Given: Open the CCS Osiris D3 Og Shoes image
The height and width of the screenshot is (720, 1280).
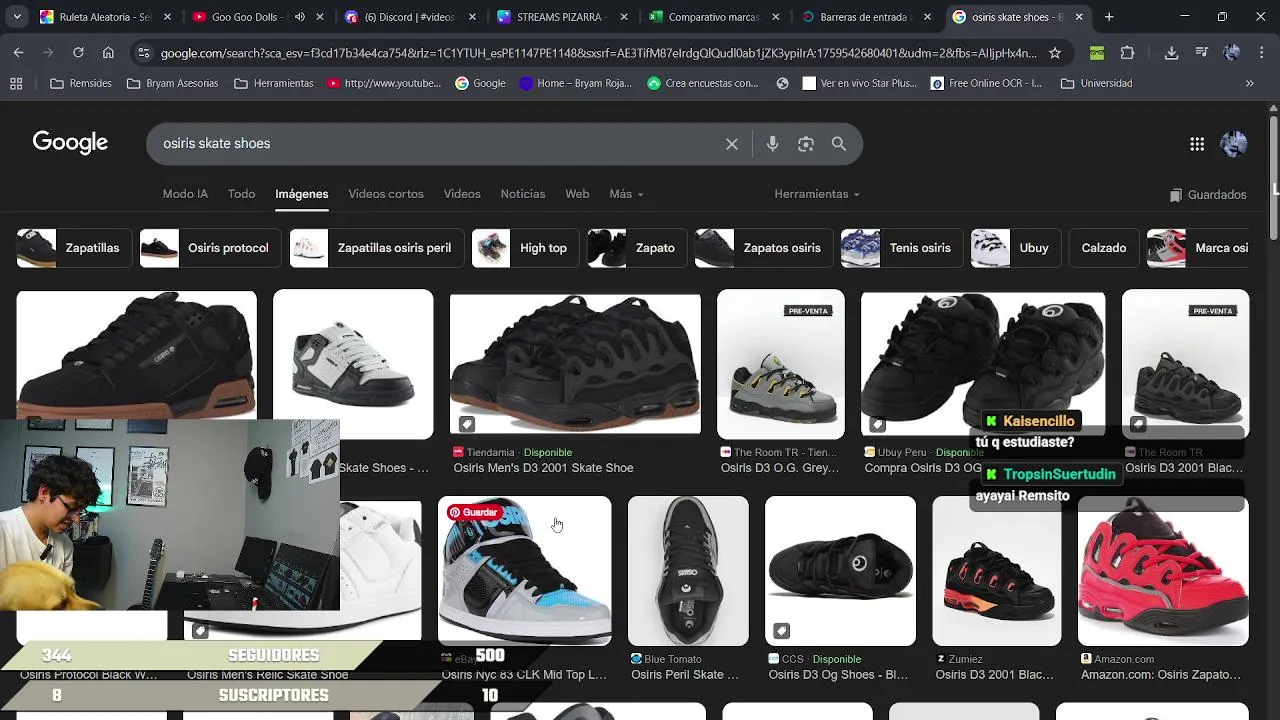Looking at the screenshot, I should coord(840,571).
